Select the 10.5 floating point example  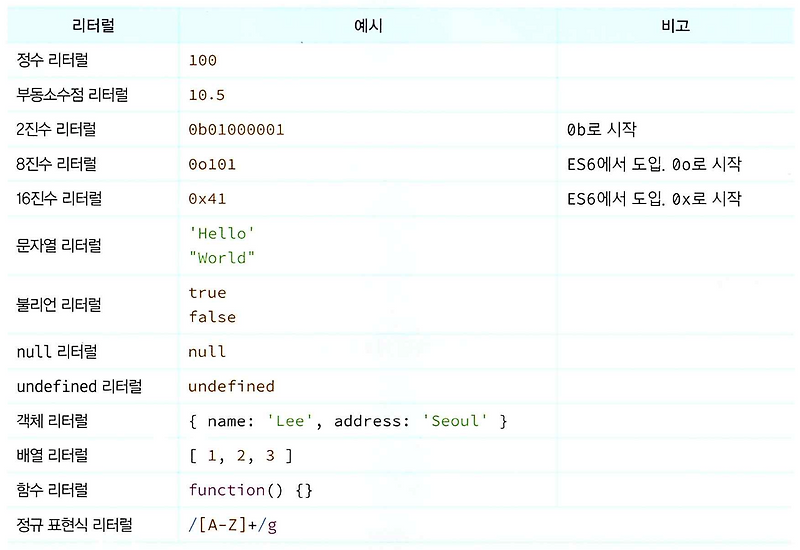coord(207,95)
